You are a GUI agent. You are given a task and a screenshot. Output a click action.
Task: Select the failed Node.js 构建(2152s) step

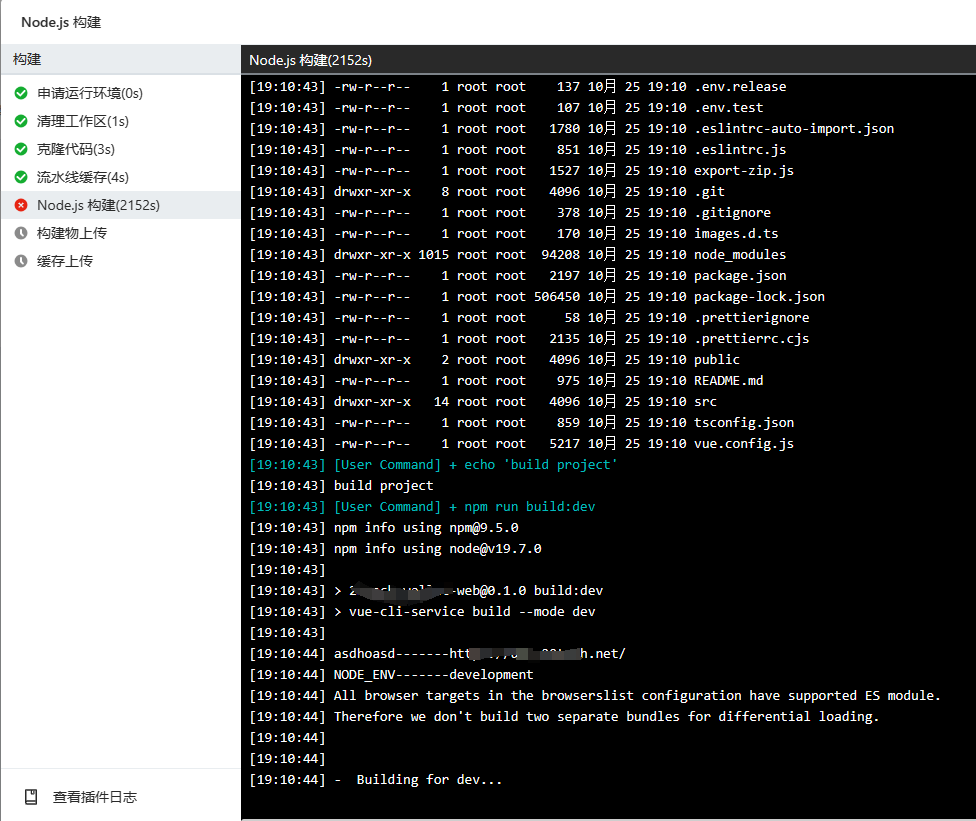coord(121,205)
